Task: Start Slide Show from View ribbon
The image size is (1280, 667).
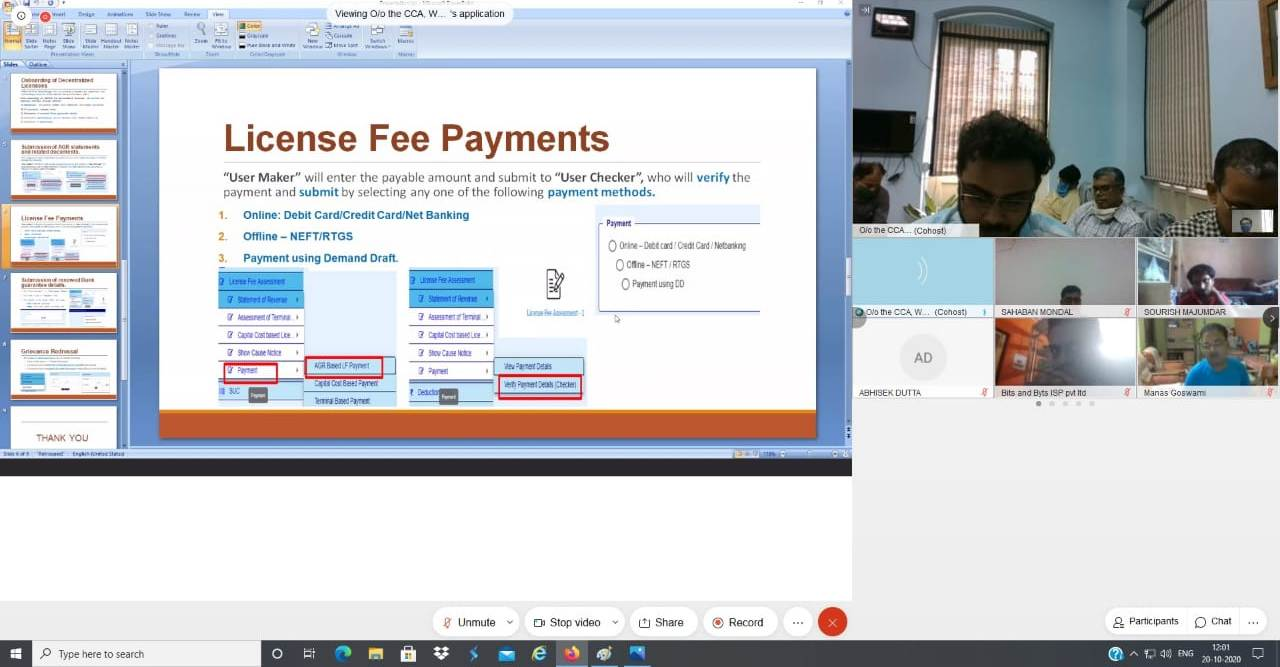Action: click(69, 35)
